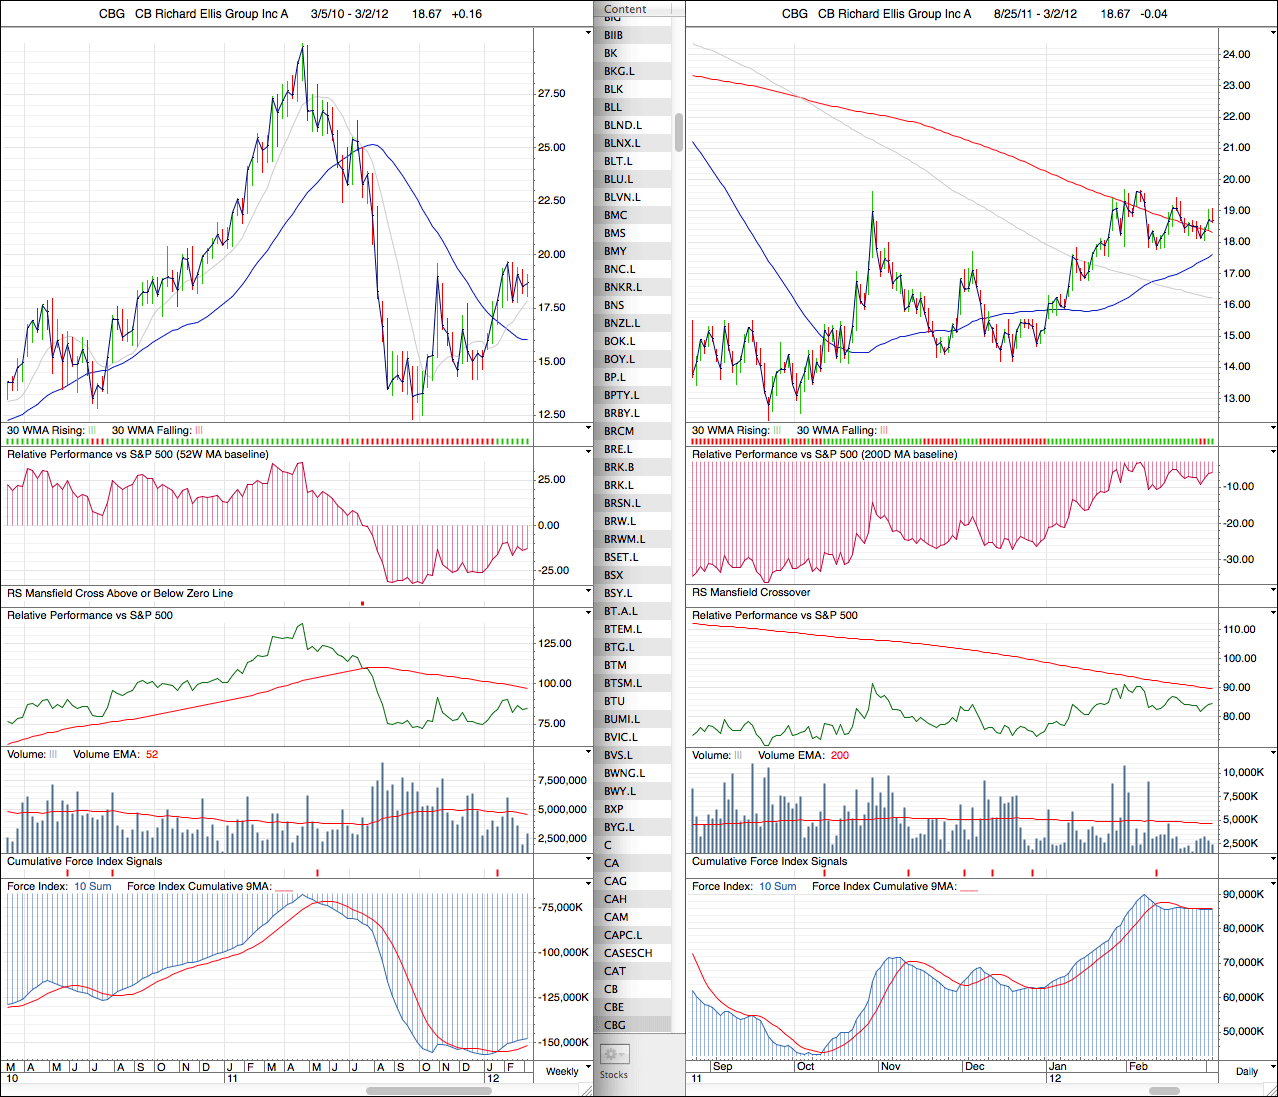Open RS Mansfield Crossover panel menu arrow

click(1272, 592)
